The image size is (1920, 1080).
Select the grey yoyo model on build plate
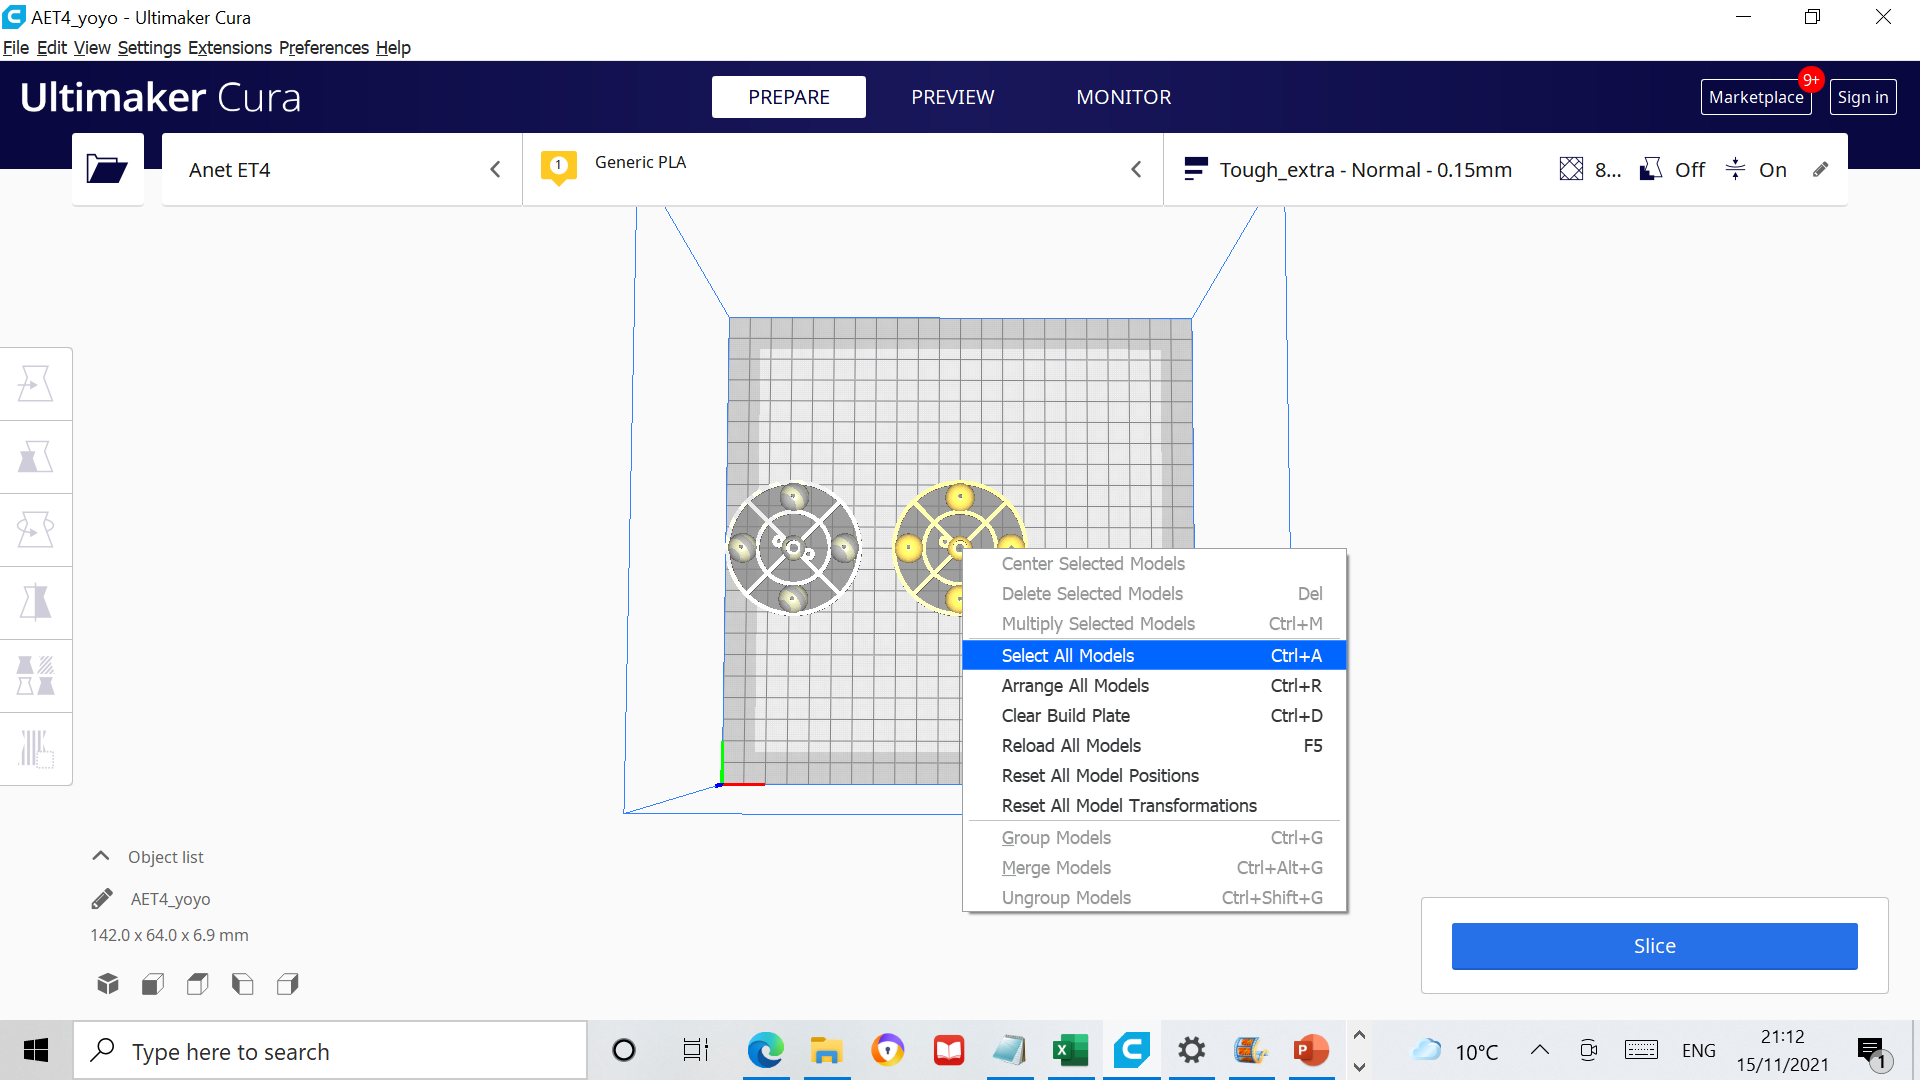pos(793,548)
